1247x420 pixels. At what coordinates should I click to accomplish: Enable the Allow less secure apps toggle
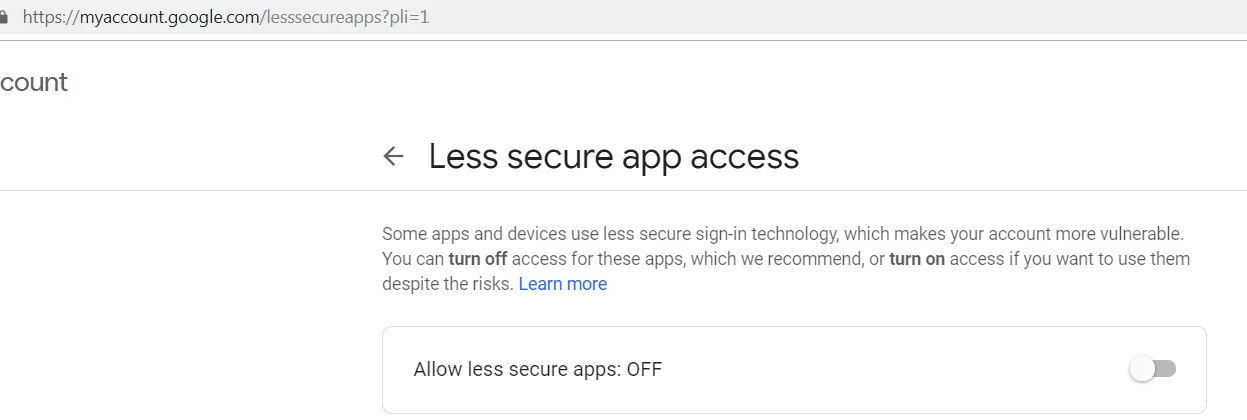(x=1152, y=369)
